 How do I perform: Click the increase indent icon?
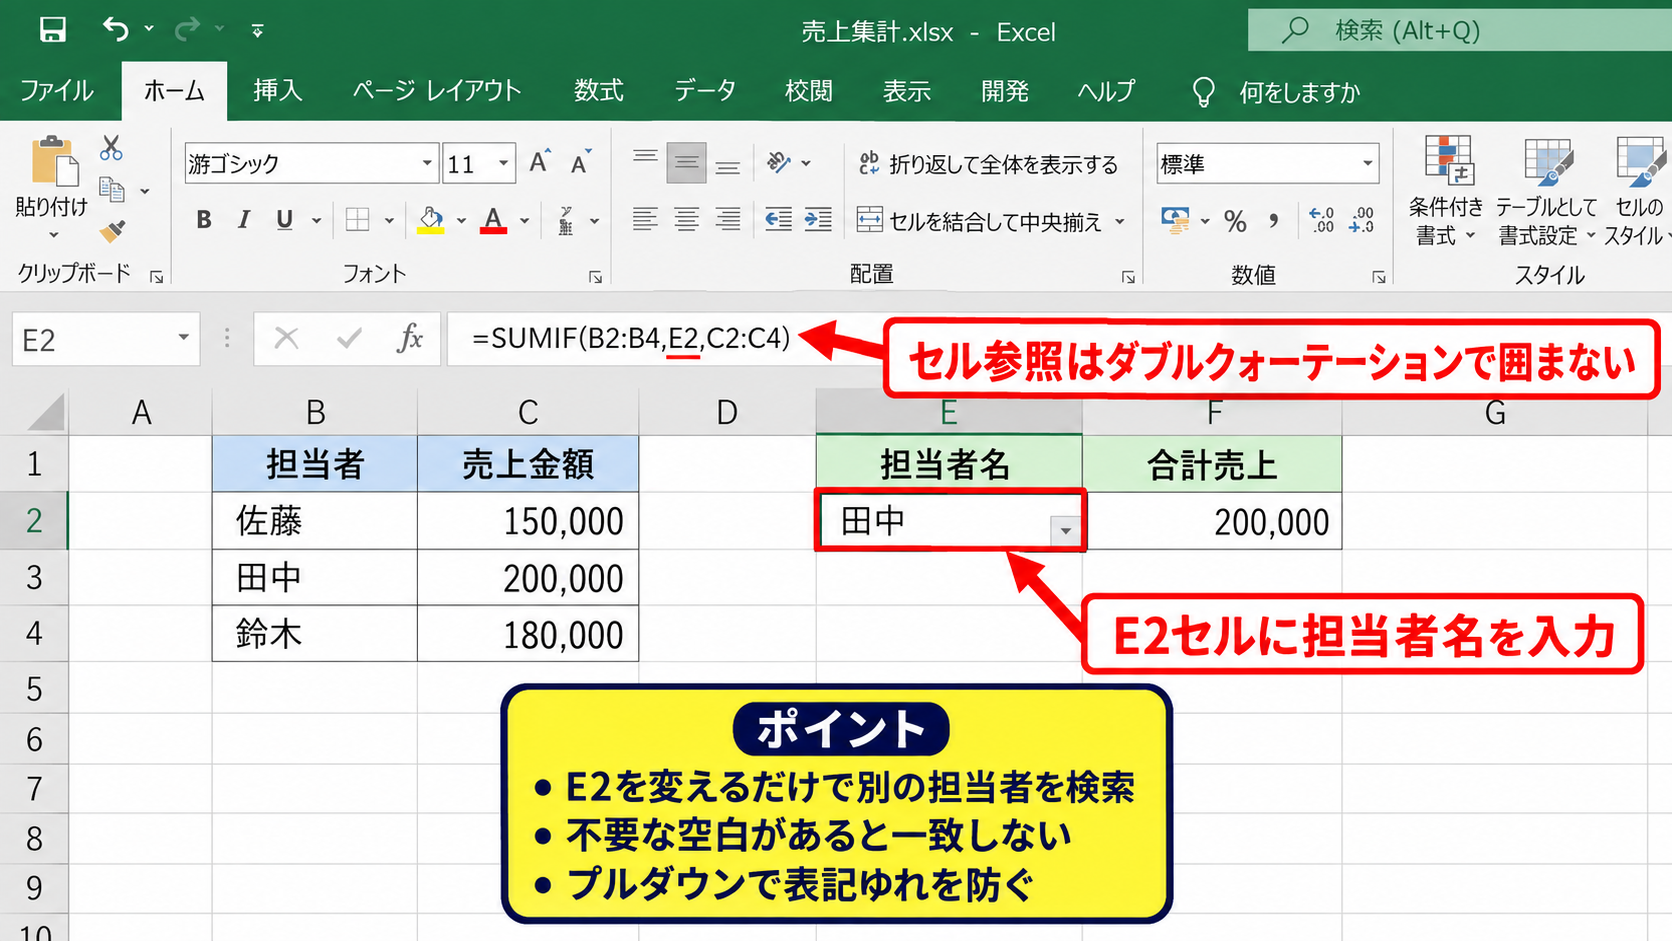[x=818, y=220]
